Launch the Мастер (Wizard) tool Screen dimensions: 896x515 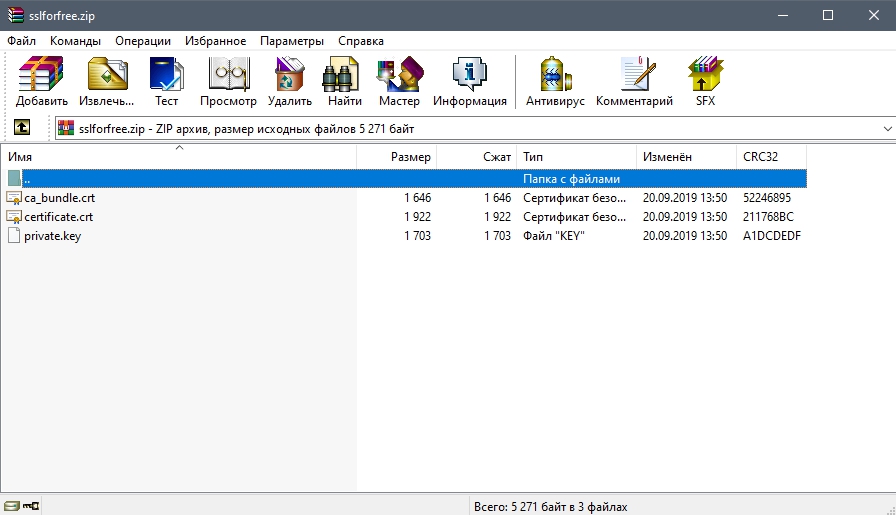399,82
